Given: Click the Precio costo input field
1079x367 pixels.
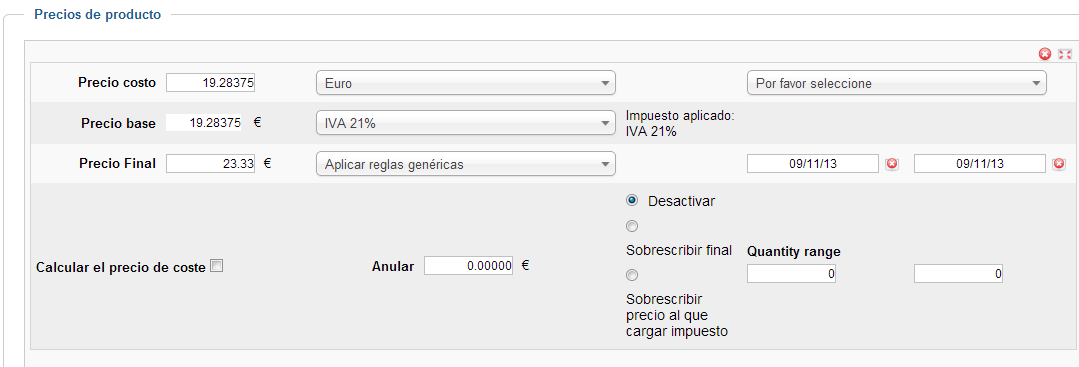Looking at the screenshot, I should (211, 83).
